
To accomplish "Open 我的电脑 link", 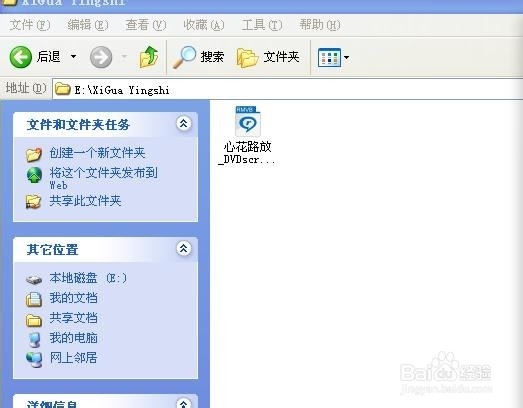I will 73,338.
